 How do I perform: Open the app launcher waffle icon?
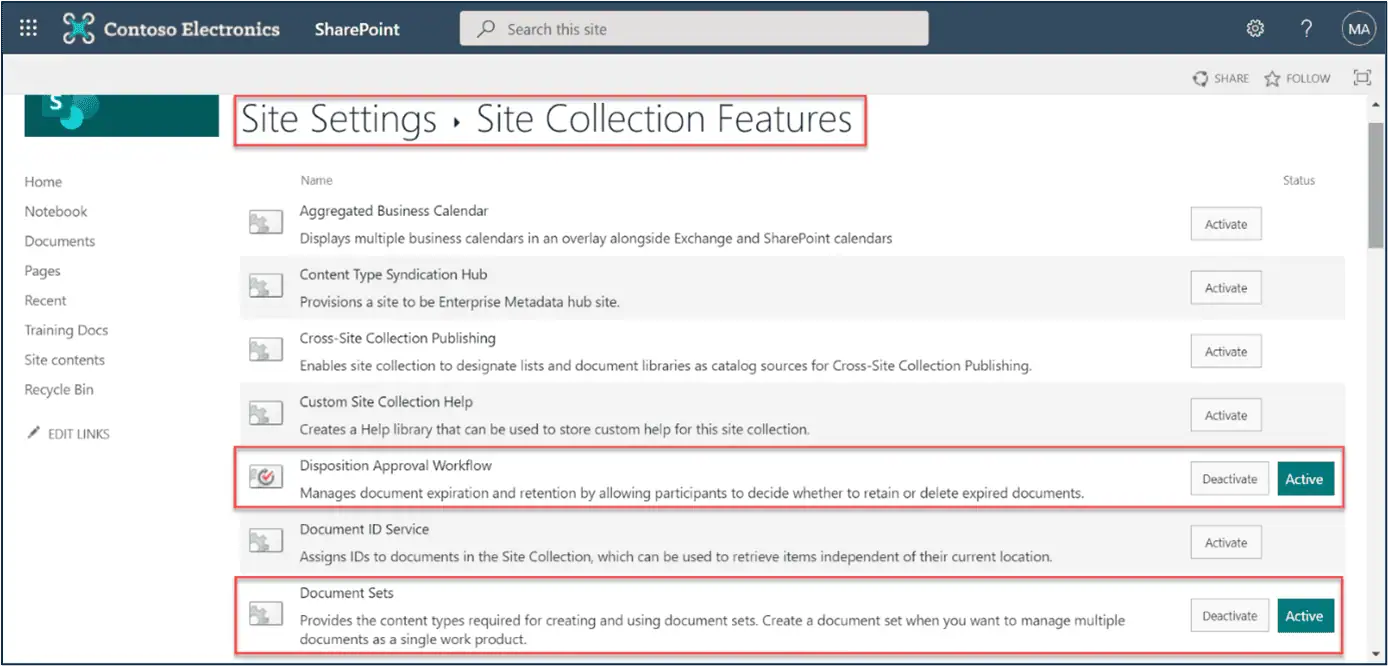28,28
